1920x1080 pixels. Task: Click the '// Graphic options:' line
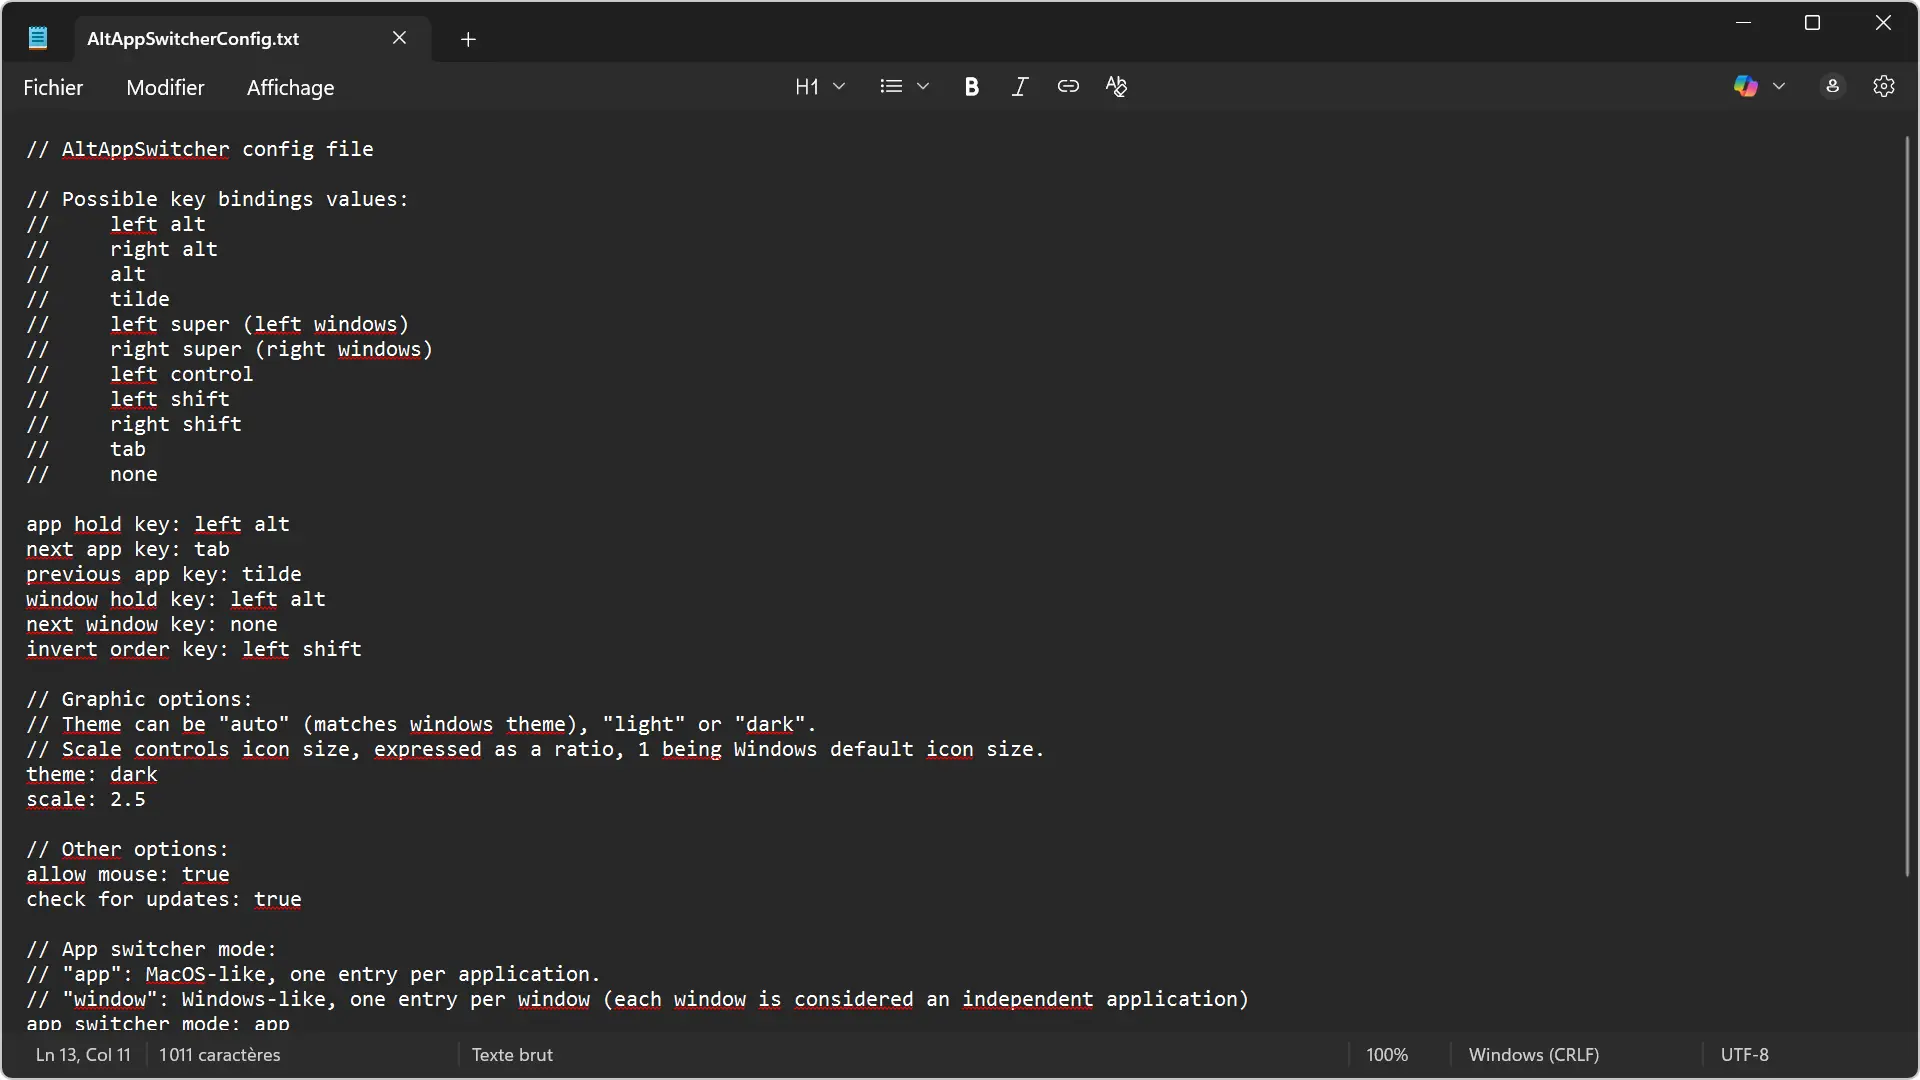[x=139, y=699]
